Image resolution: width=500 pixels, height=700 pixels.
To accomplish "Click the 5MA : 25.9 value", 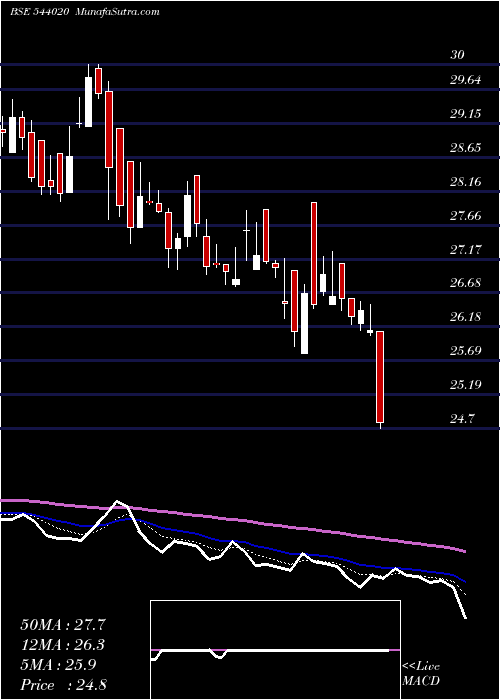I will pos(58,665).
